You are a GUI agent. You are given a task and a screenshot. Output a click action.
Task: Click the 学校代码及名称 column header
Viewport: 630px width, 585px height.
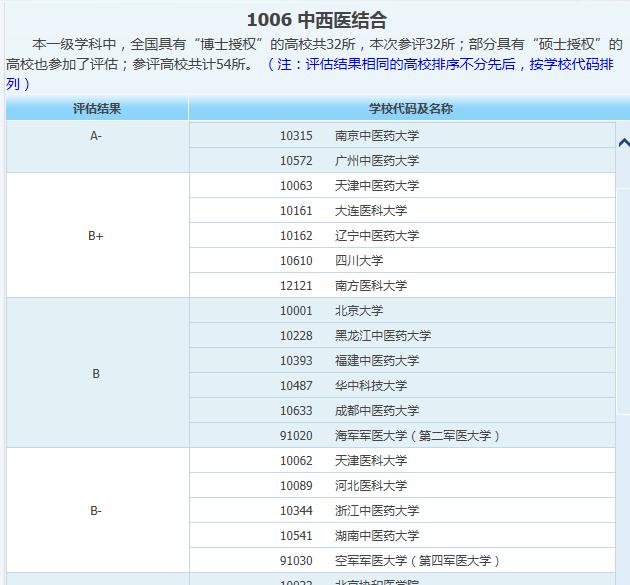[410, 108]
